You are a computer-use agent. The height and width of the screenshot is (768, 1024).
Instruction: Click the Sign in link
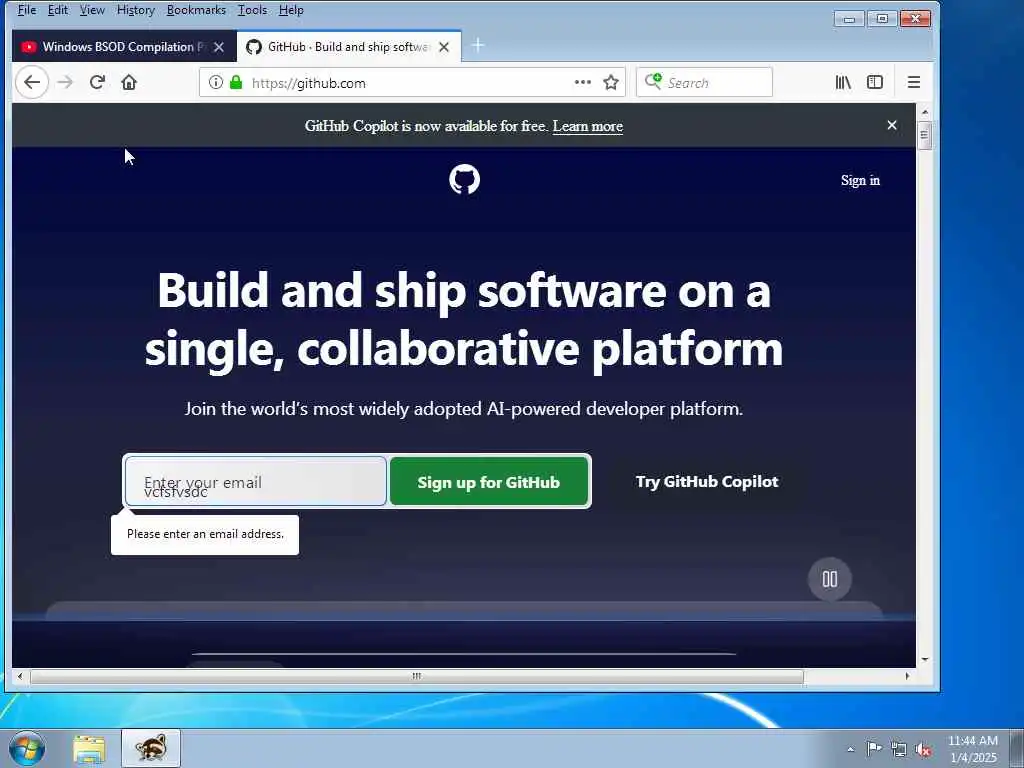coord(860,180)
